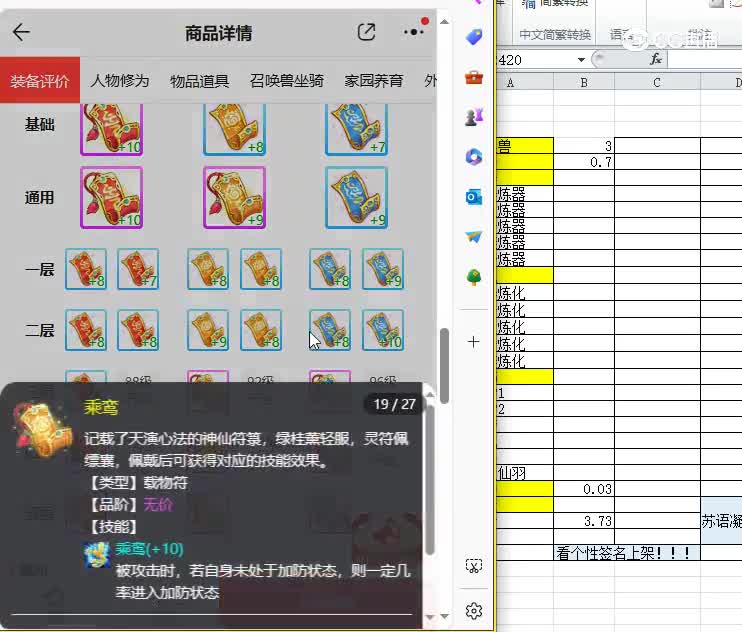Select first red talisman +8 in 一层 row
The width and height of the screenshot is (742, 632).
(x=86, y=269)
